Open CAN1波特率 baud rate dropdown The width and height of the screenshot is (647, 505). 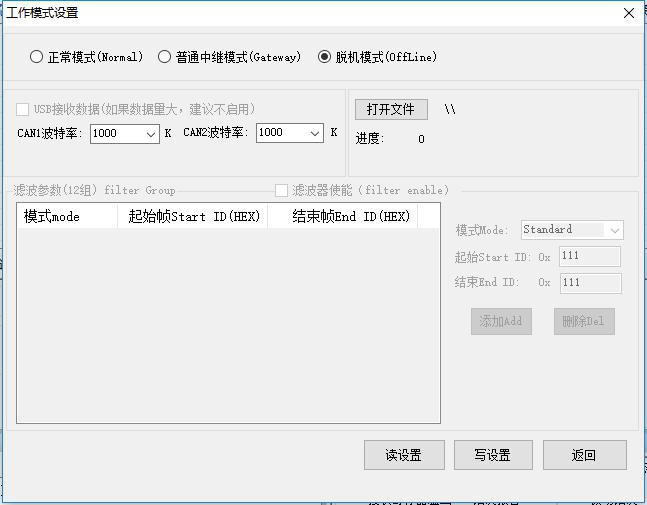click(125, 133)
